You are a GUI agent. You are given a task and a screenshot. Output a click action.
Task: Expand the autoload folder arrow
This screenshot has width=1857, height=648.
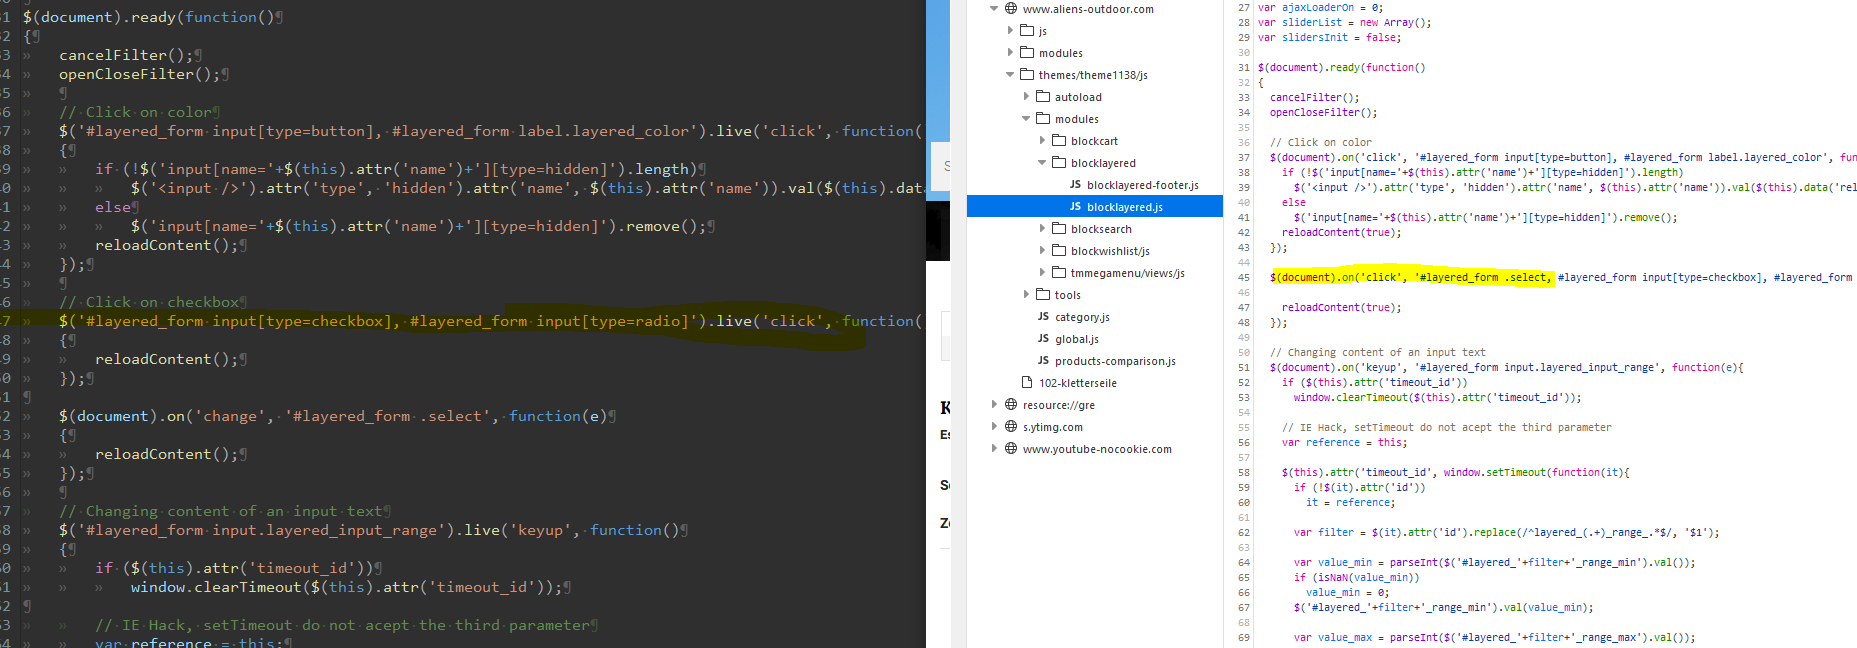pos(1026,97)
